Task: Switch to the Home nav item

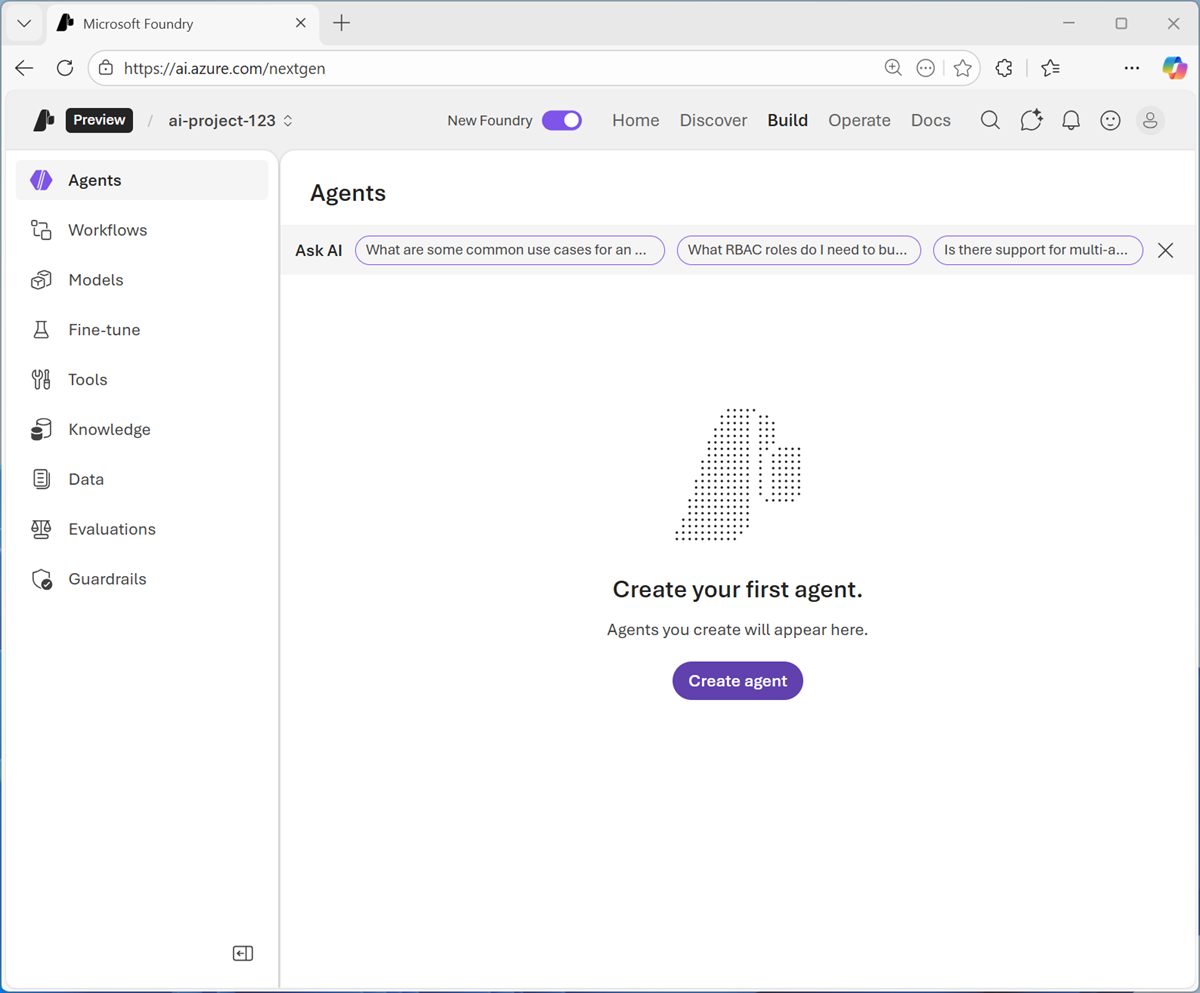Action: pos(635,120)
